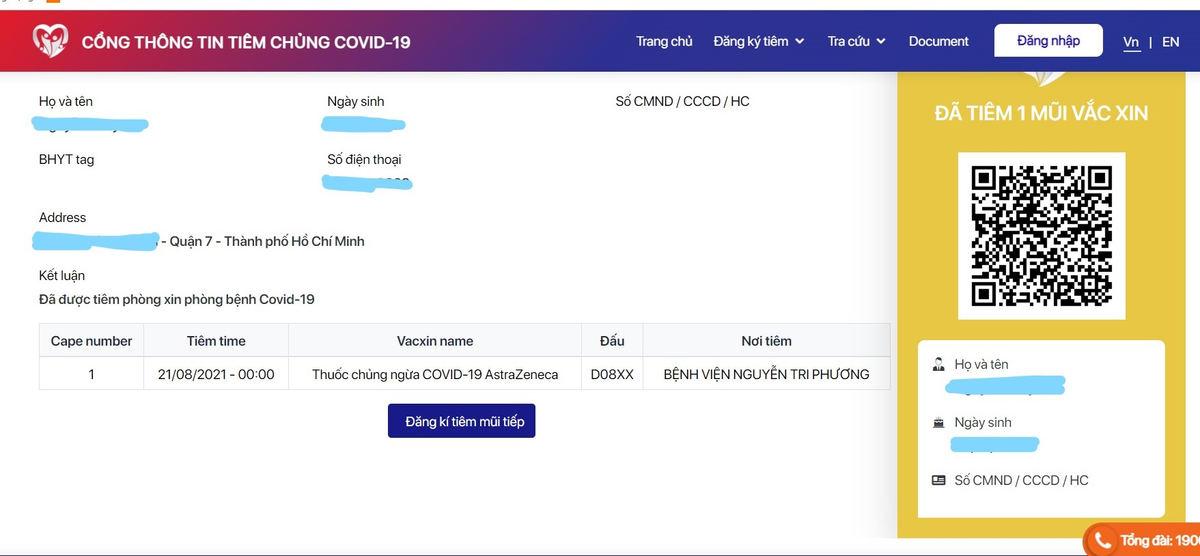Click the AstraZeneca vaccine name cell
This screenshot has height=556, width=1200.
[434, 375]
